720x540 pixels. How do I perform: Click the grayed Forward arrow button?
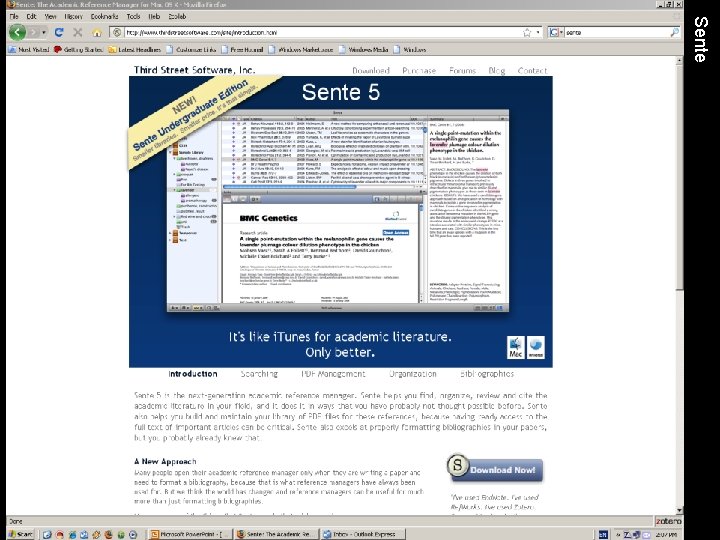click(34, 32)
